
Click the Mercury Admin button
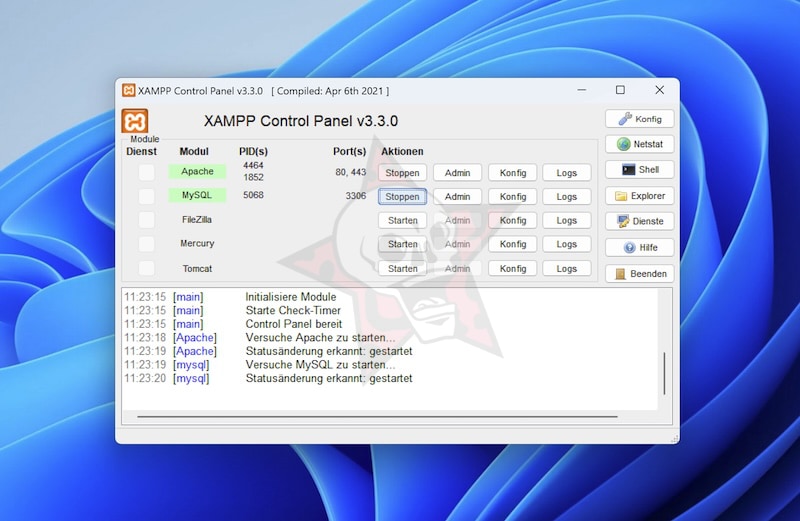[x=457, y=244]
